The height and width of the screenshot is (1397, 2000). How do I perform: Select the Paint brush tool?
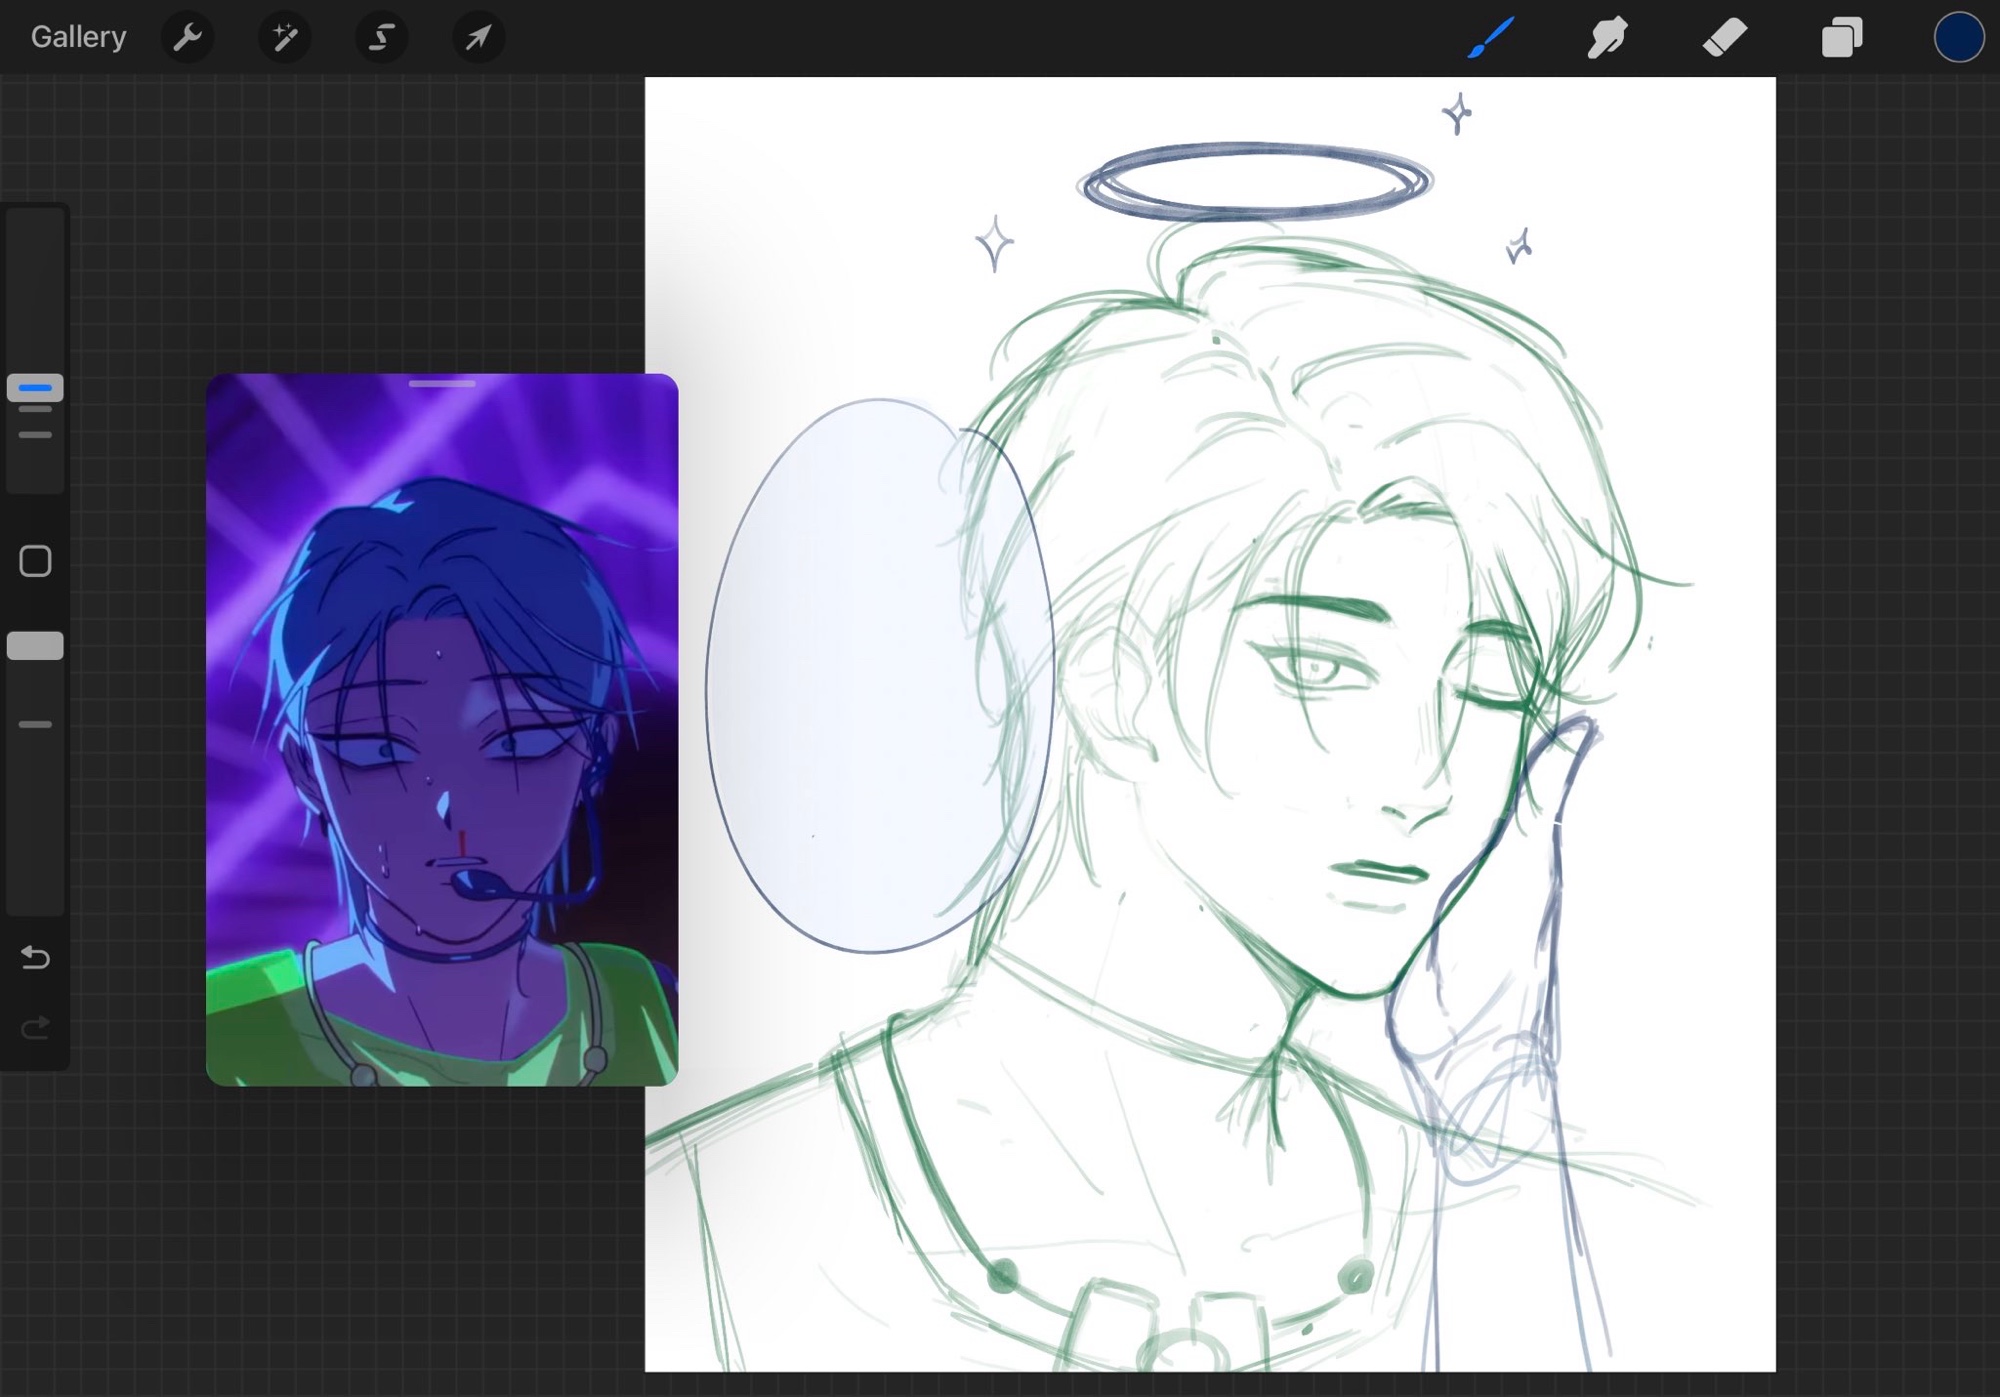click(1490, 38)
